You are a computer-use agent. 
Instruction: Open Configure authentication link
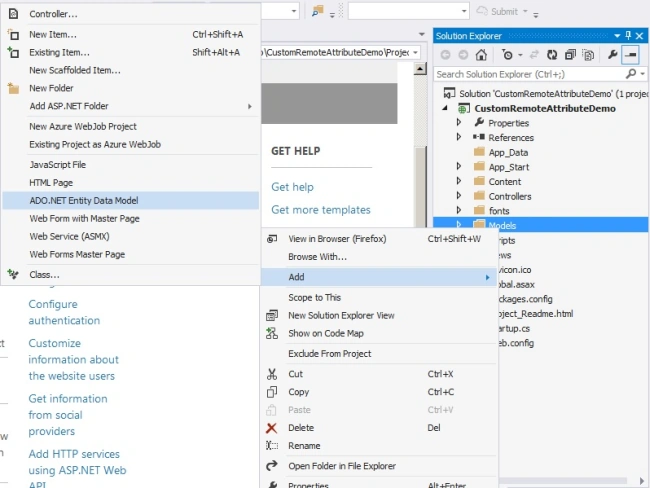[x=64, y=312]
